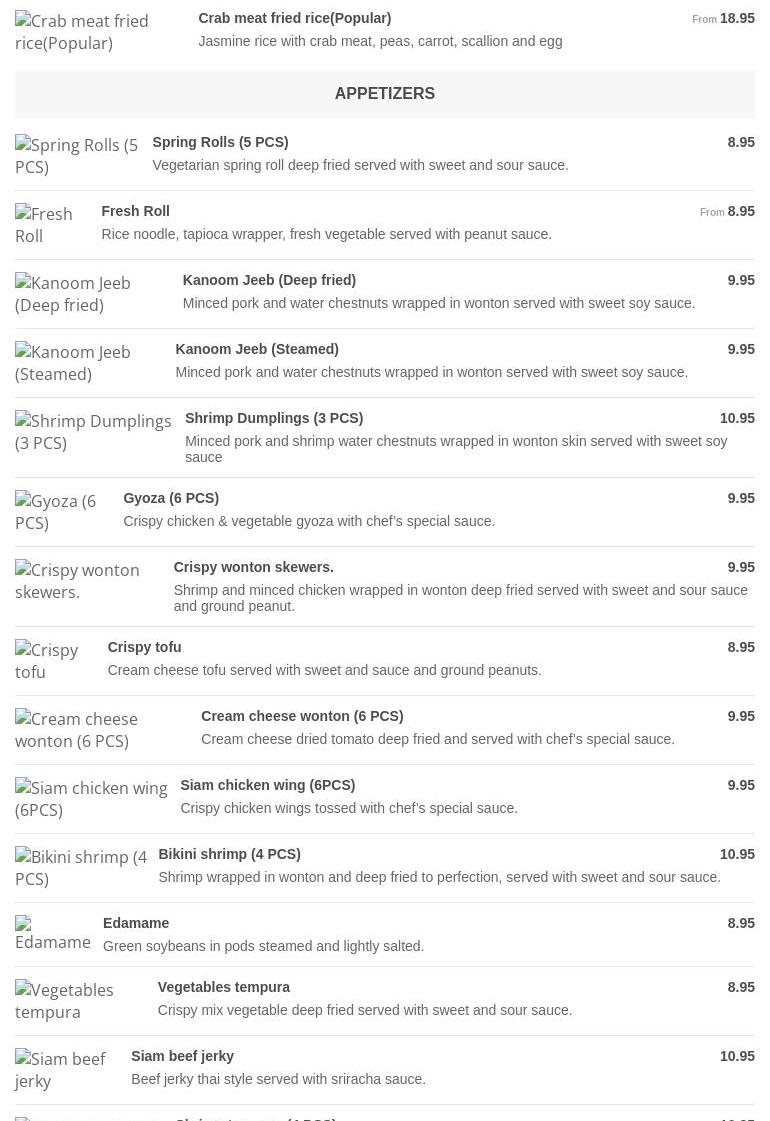Open Cream cheese wonton (6 PCS) item

pos(302,716)
